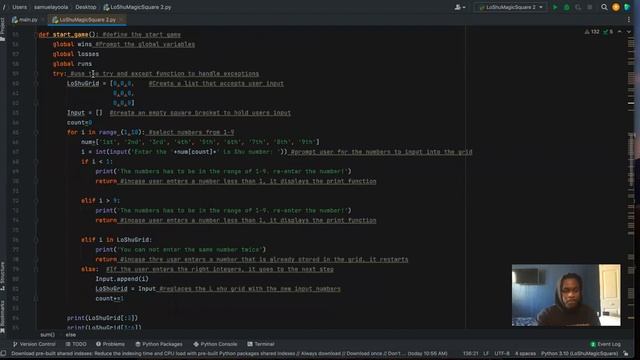Run with coverage icon in toolbar

click(x=578, y=7)
